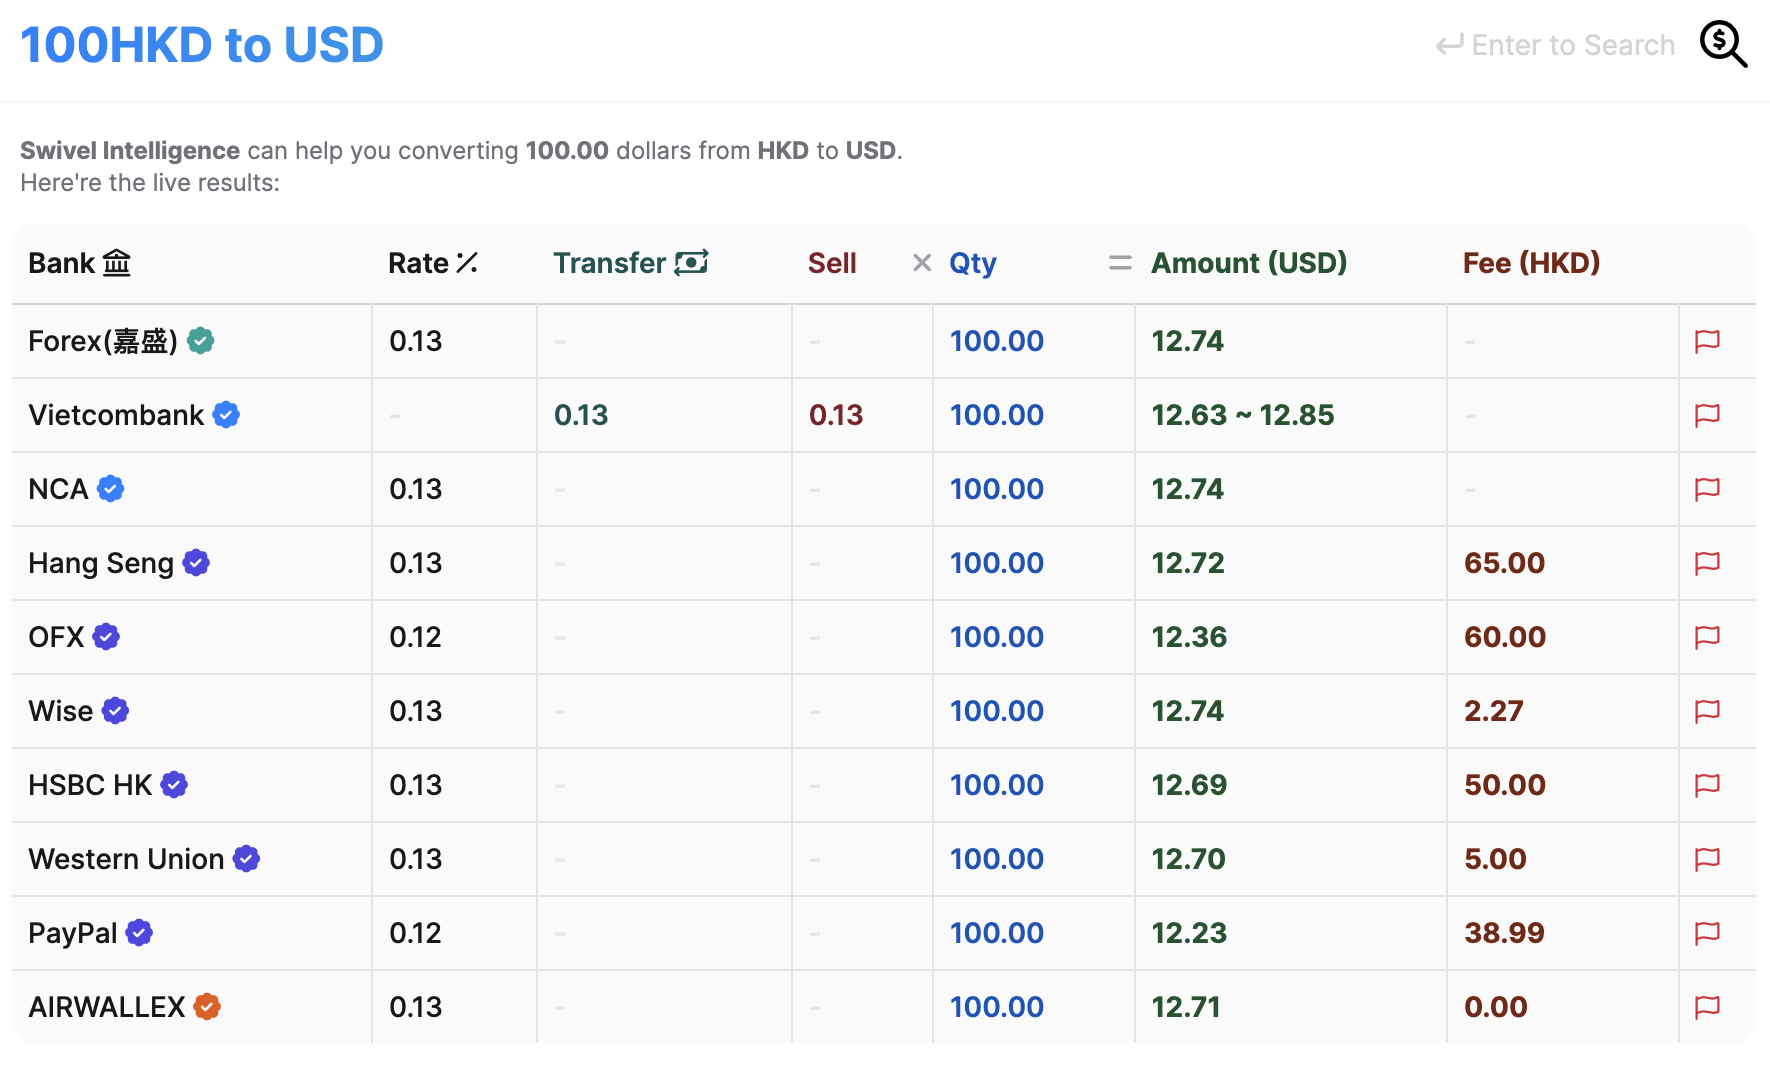Click the AIRWALLEX verified badge
The height and width of the screenshot is (1066, 1770).
pyautogui.click(x=208, y=1007)
